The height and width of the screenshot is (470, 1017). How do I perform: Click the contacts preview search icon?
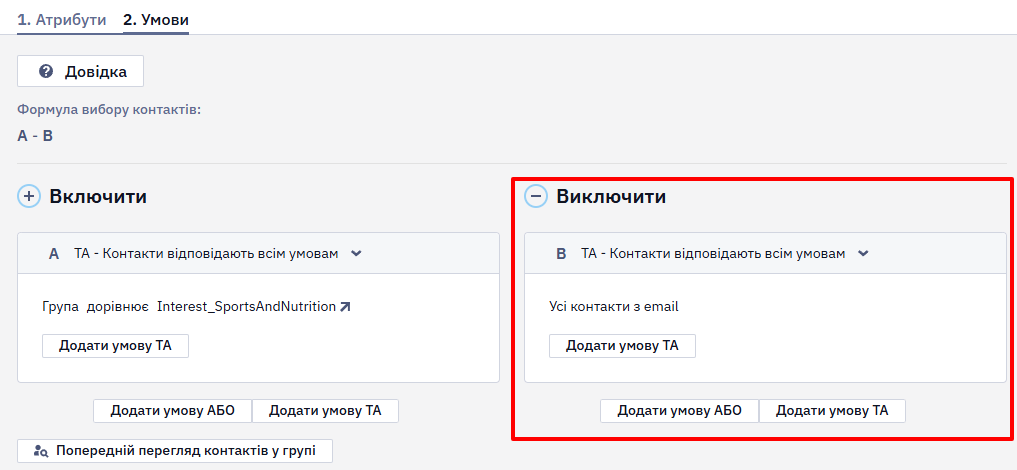(41, 451)
